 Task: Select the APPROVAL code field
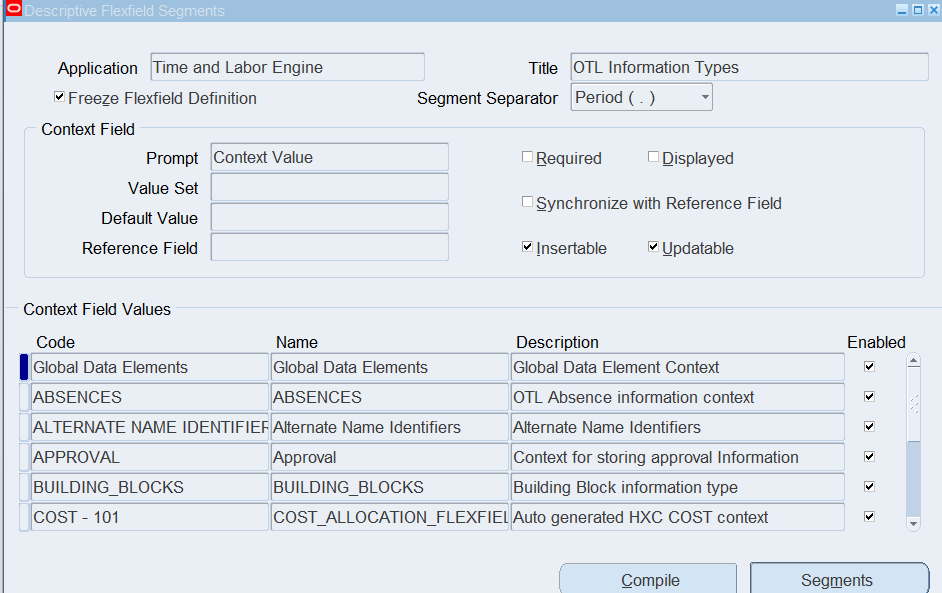tap(150, 457)
